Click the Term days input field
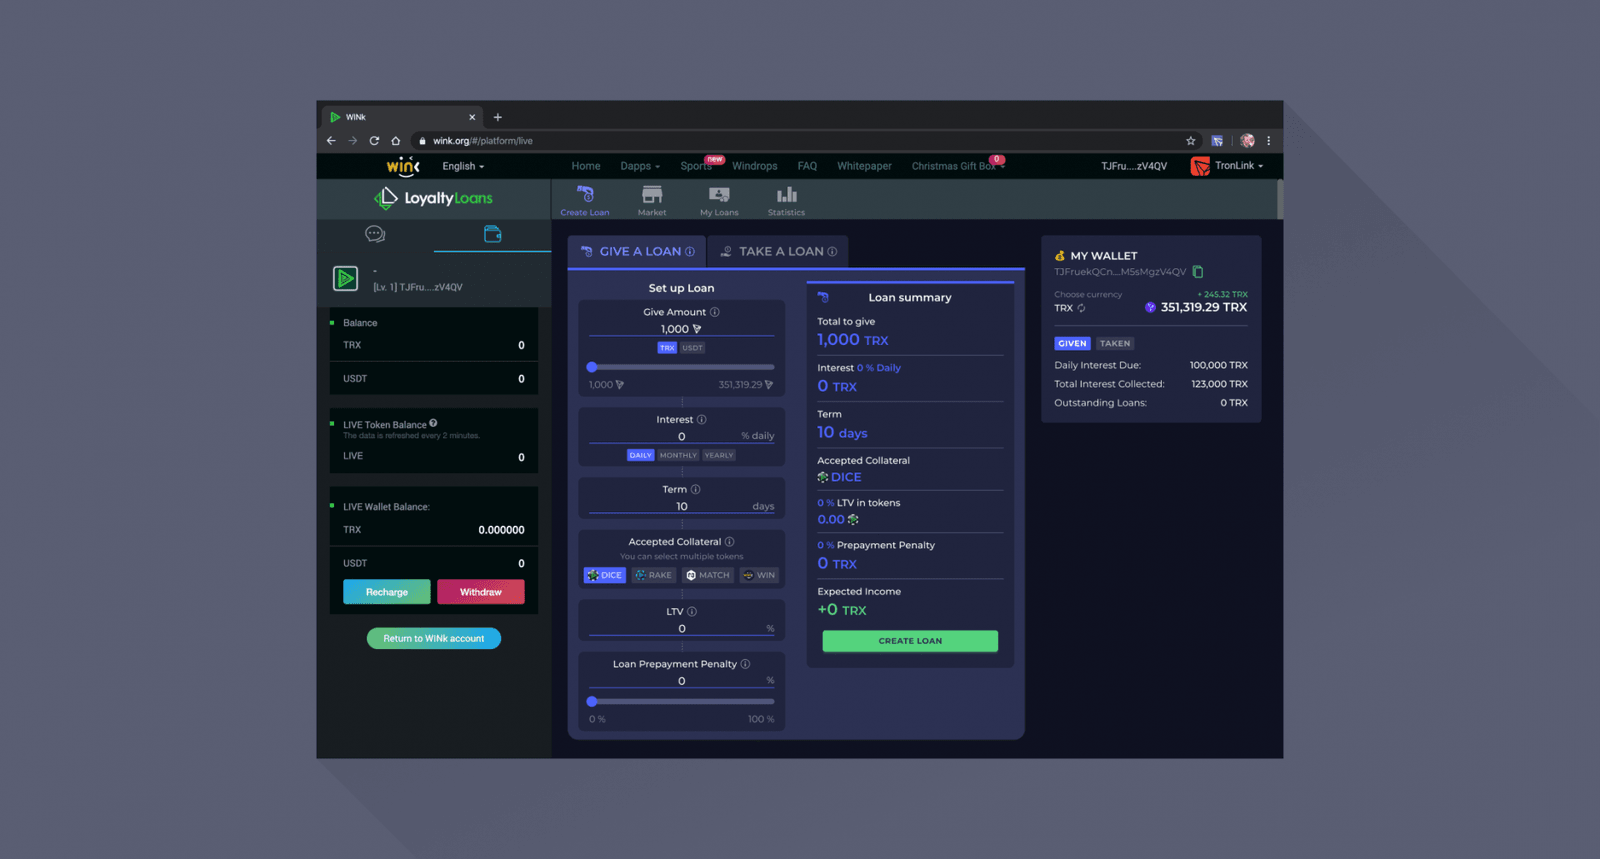This screenshot has width=1600, height=859. tap(681, 507)
